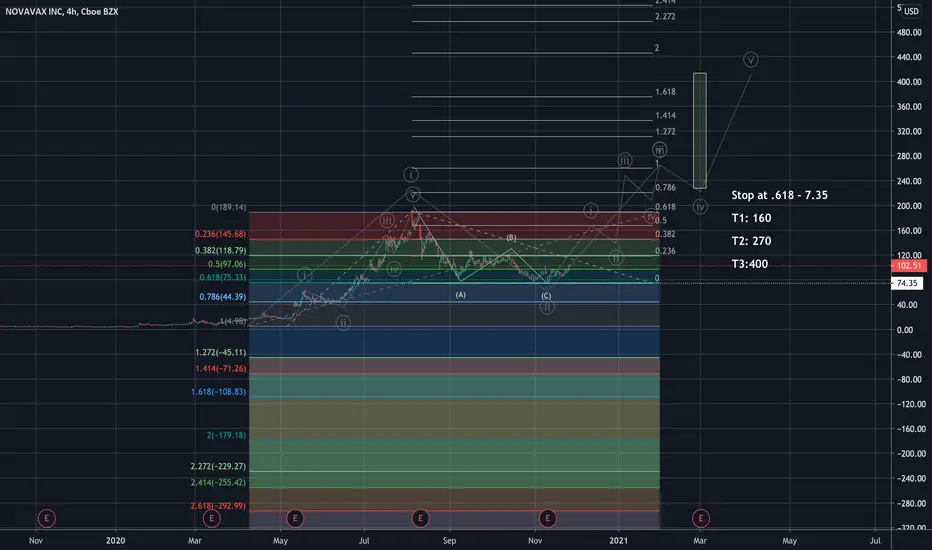This screenshot has height=550, width=932.
Task: Click the earnings E marker near Mar 2020
Action: click(211, 518)
